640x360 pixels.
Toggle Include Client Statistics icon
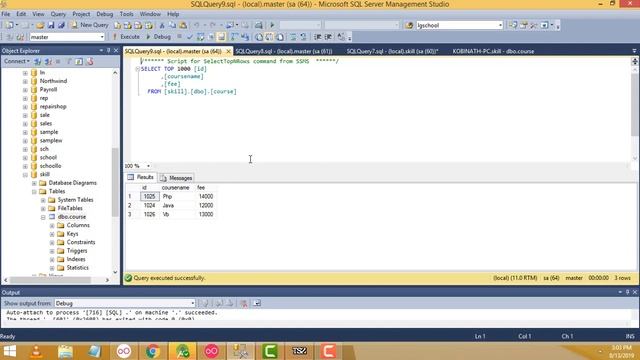245,37
